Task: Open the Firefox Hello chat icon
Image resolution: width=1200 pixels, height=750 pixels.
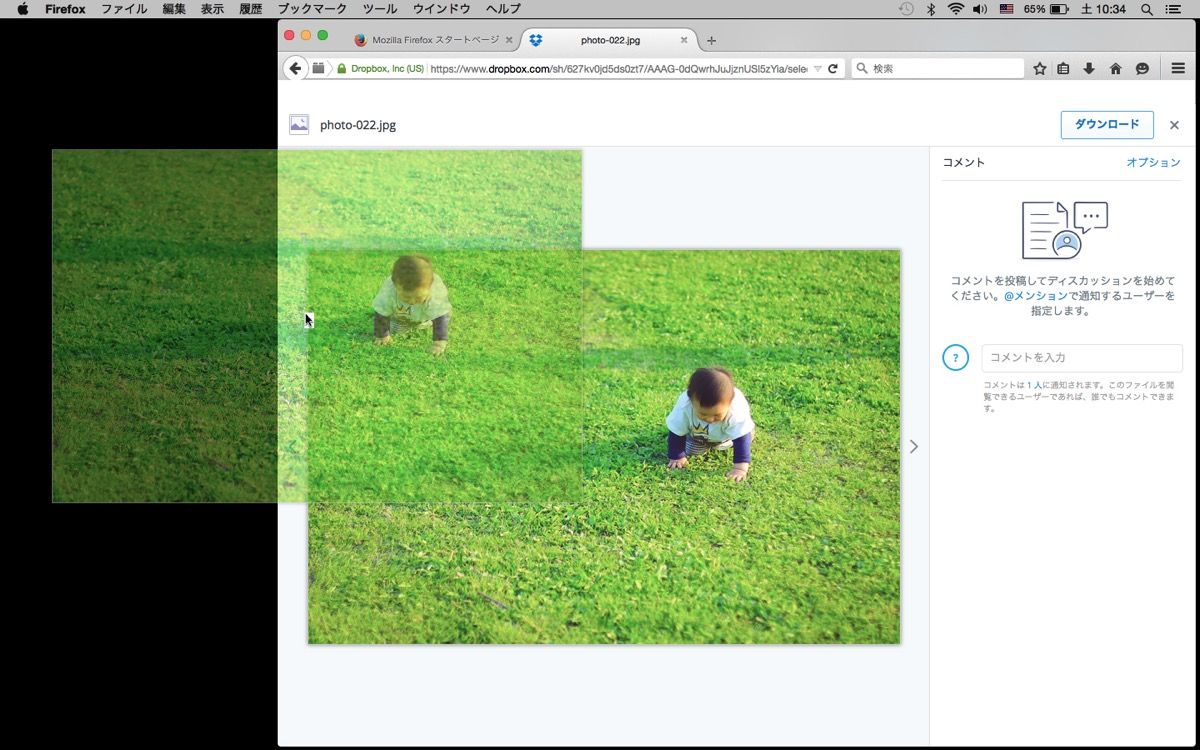Action: tap(1142, 68)
